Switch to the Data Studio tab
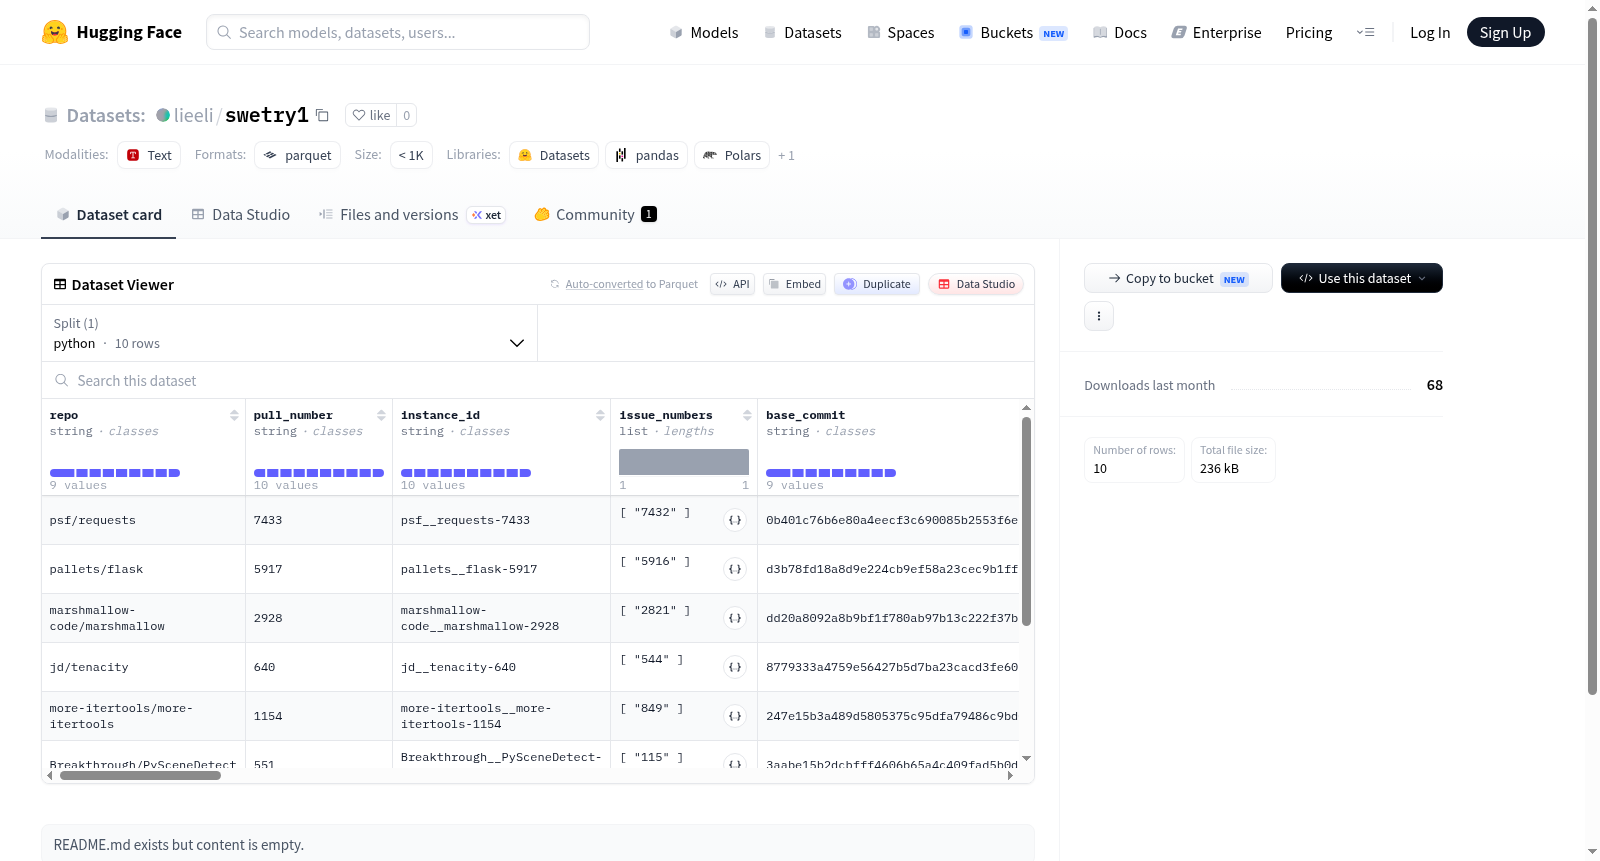Screen dimensions: 1600x861 [241, 215]
